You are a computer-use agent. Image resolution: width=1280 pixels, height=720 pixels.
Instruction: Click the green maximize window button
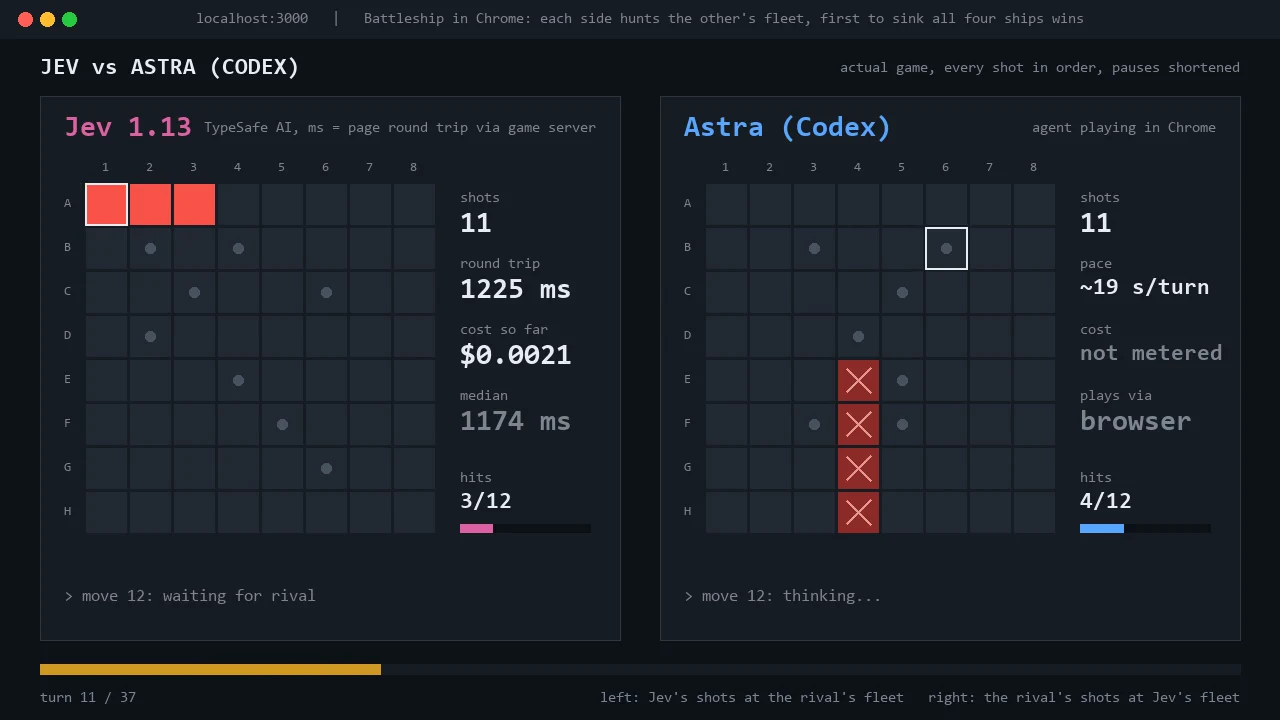pos(70,19)
